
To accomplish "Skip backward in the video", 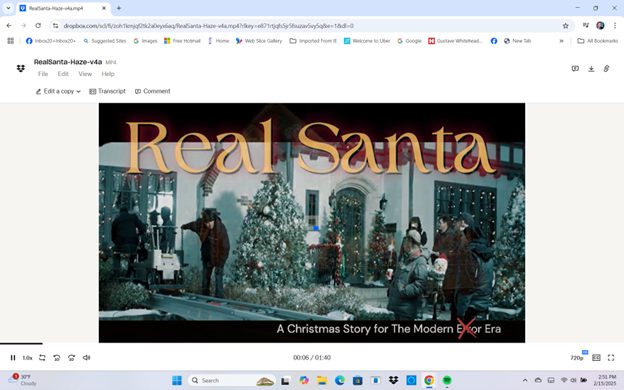I will [x=57, y=357].
